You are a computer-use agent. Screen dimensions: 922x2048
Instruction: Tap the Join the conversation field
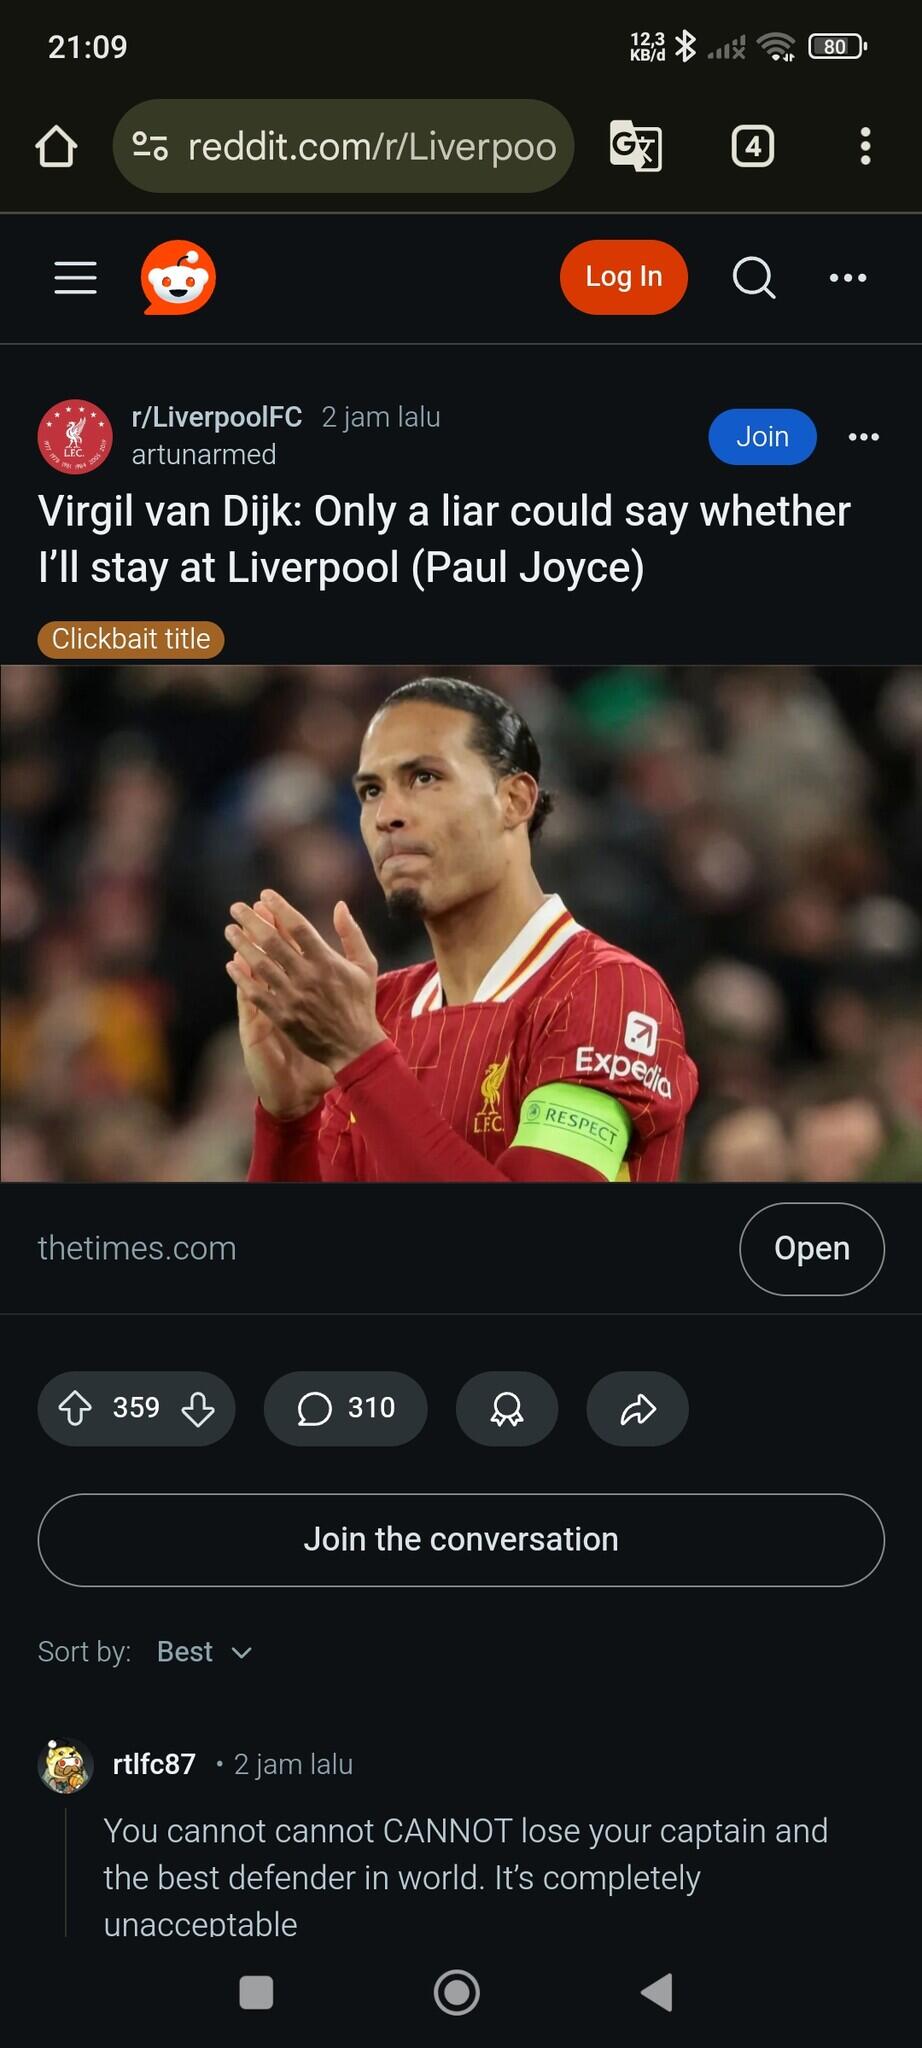pos(461,1539)
